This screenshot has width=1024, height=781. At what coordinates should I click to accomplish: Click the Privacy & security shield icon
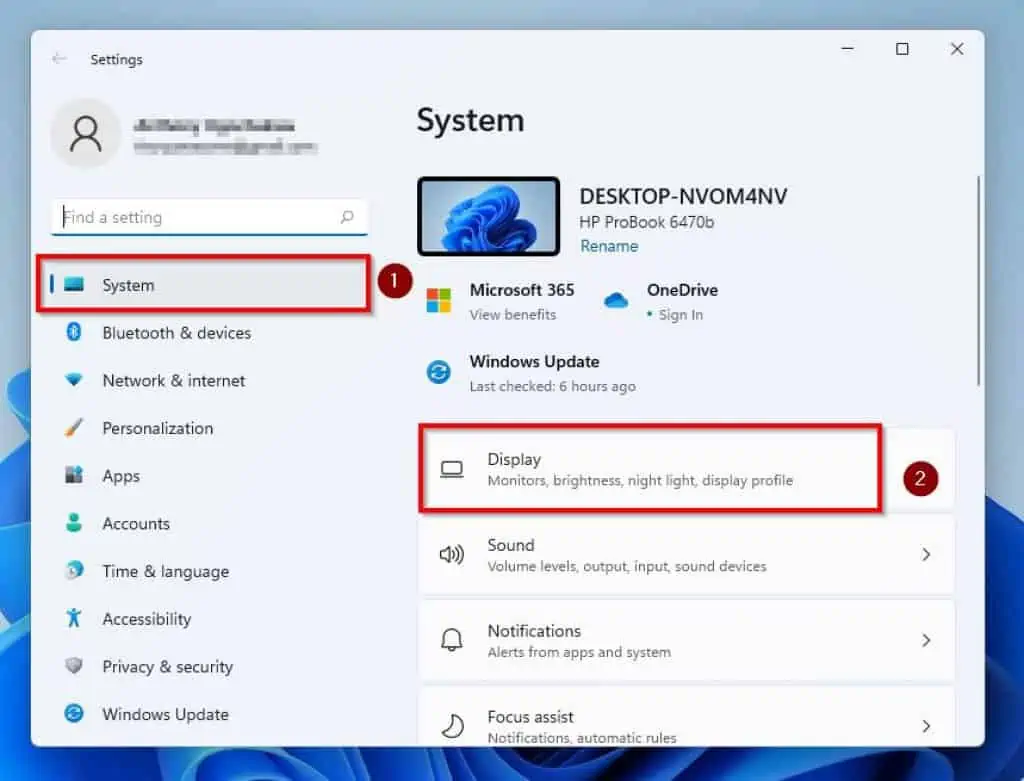click(73, 666)
